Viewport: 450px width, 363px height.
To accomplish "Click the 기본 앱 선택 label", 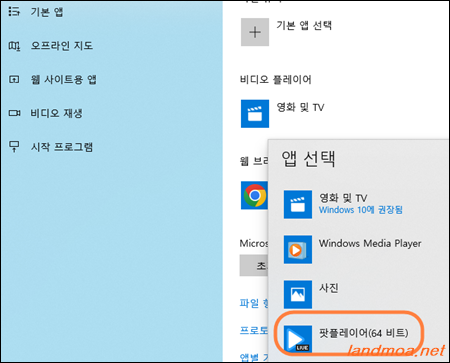I will 304,25.
